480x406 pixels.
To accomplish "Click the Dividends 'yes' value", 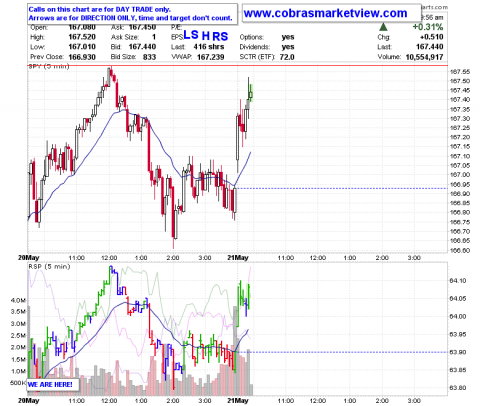I will point(288,47).
